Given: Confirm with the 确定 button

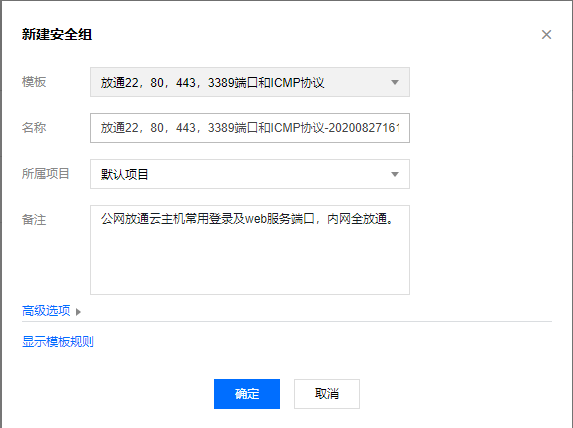Looking at the screenshot, I should (247, 394).
